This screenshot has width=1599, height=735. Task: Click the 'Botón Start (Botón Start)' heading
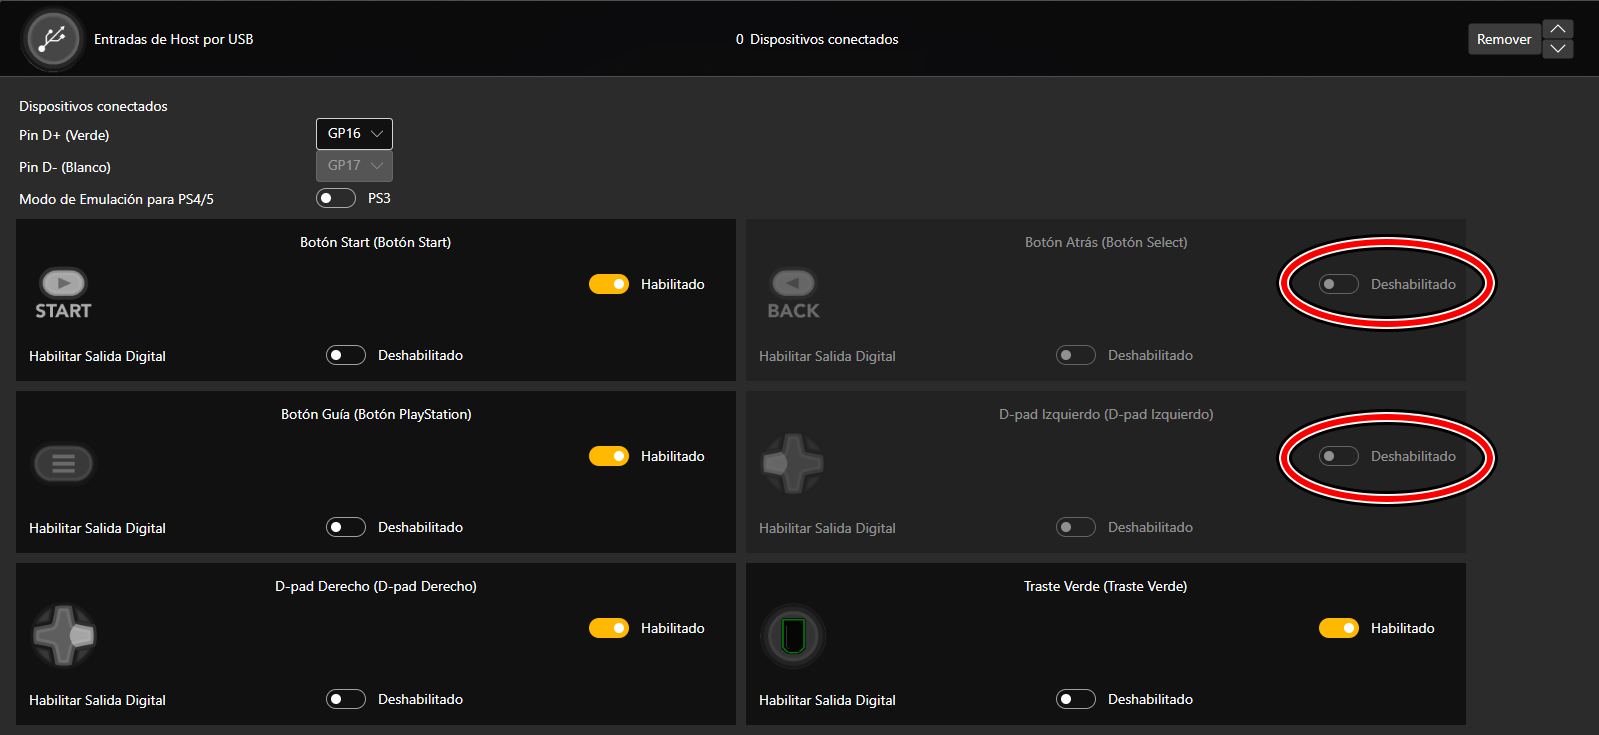pos(376,242)
